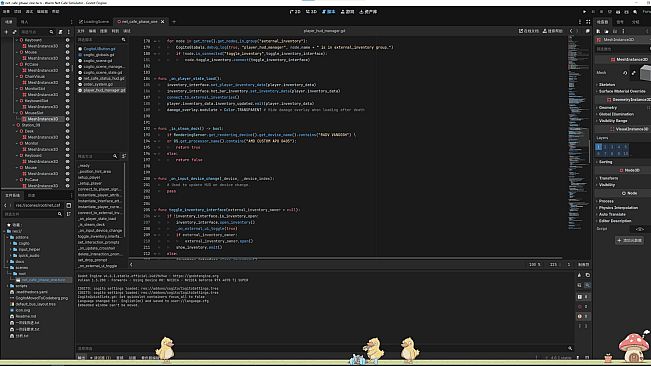Click the new resource icon in Inspector

click(598, 31)
